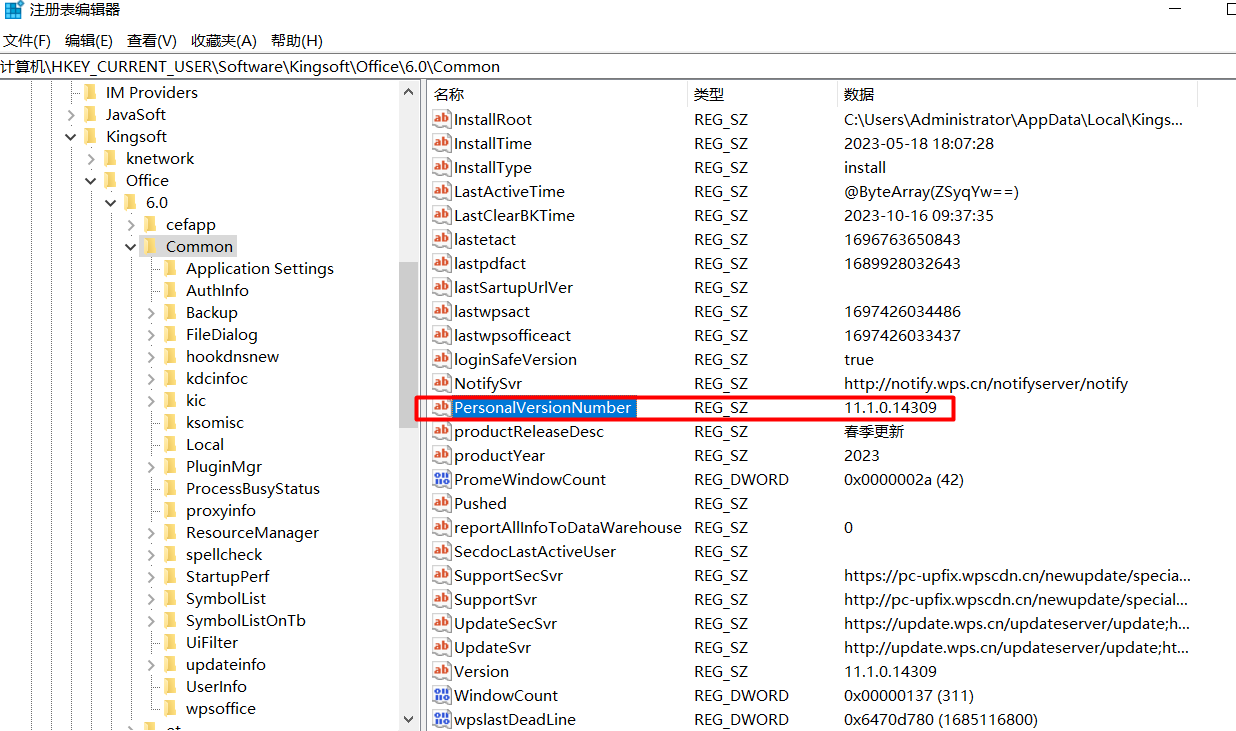Expand the kic tree node

151,401
